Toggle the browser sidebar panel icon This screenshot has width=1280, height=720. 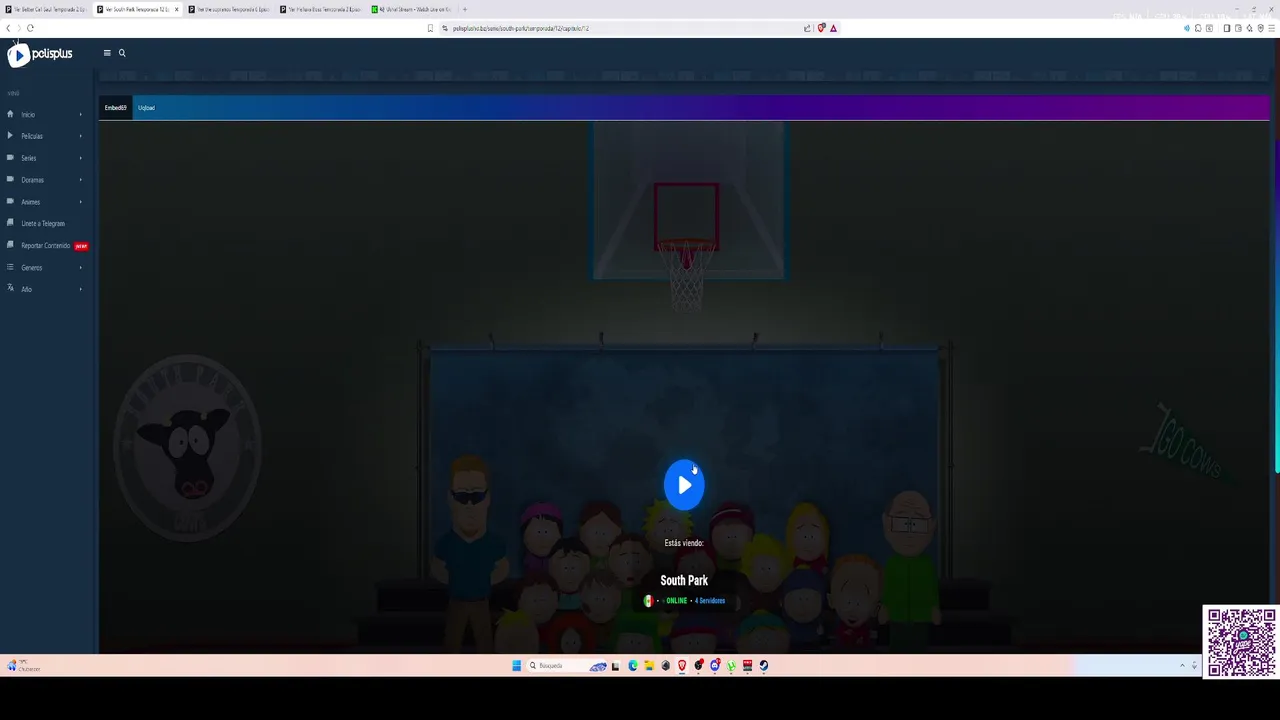point(1227,28)
